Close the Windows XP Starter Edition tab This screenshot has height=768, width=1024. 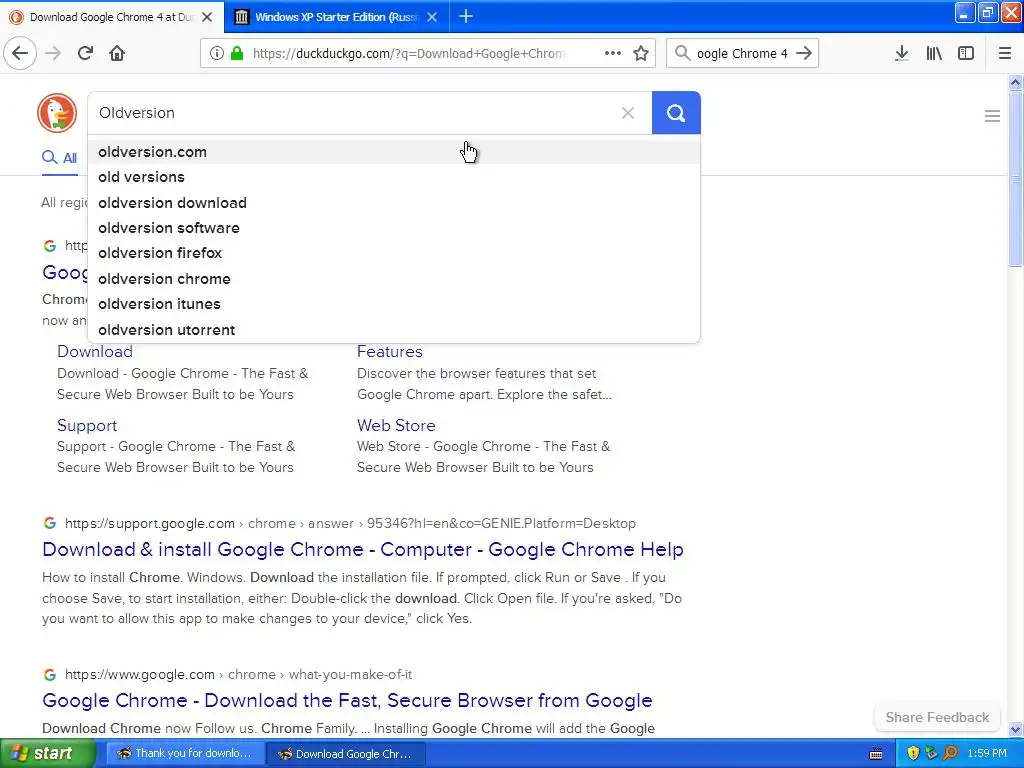point(432,17)
